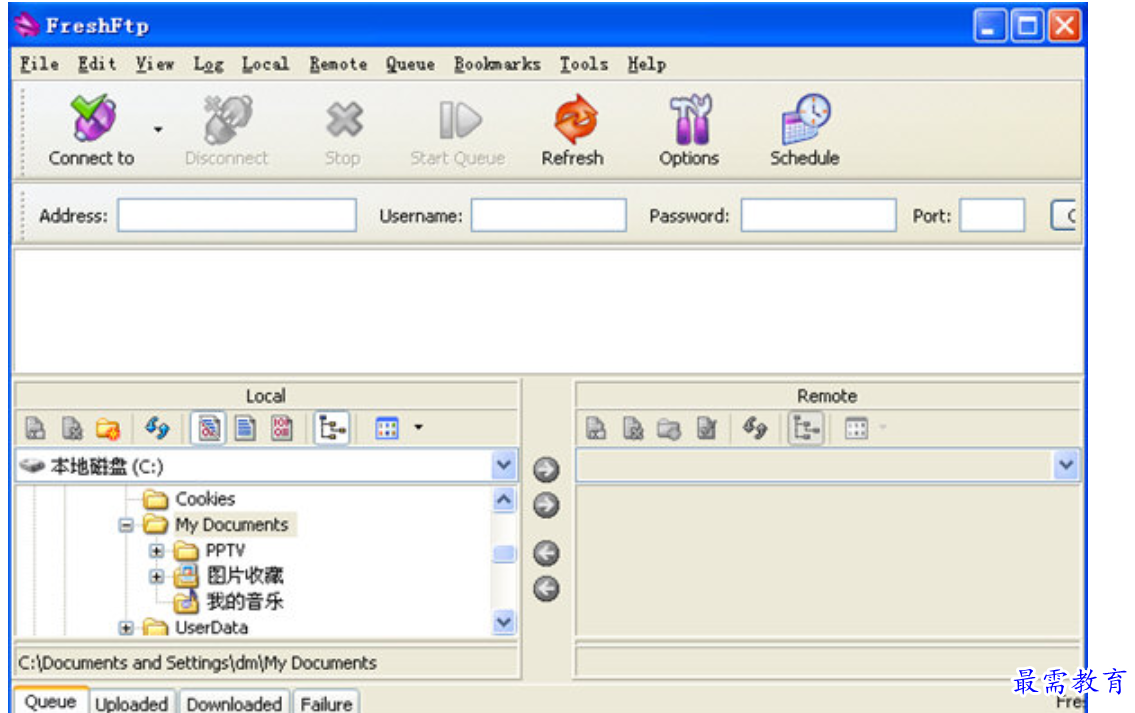Screen dimensions: 1135x713
Task: Switch to the Failure tab
Action: [x=326, y=702]
